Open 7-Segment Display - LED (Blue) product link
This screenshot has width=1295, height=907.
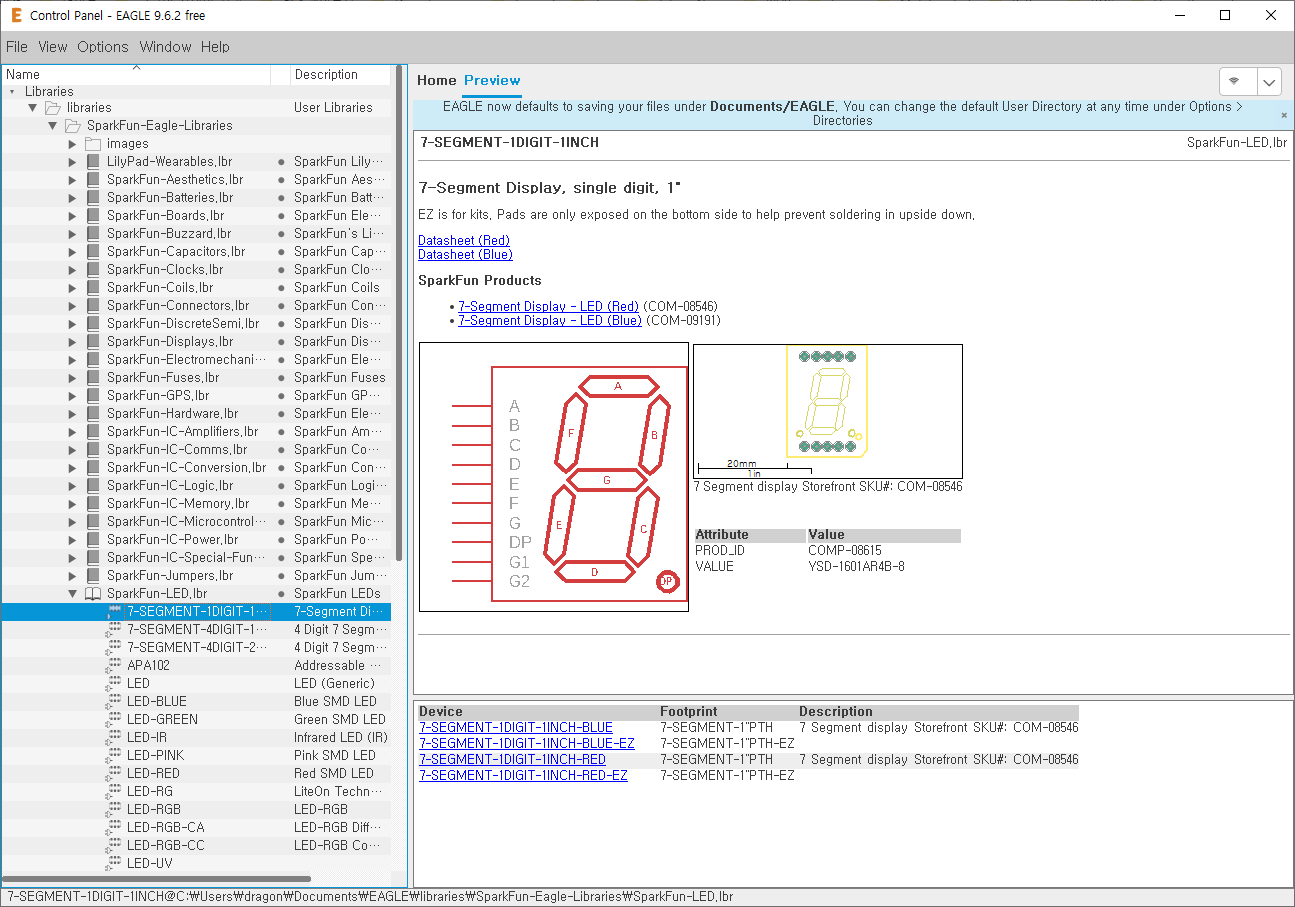tap(550, 320)
